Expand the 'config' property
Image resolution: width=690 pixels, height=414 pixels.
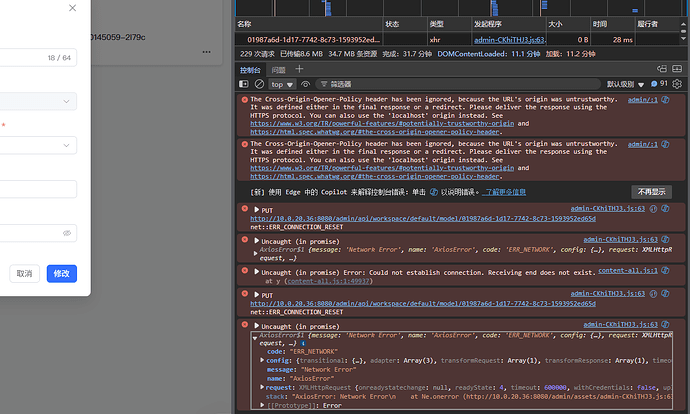click(262, 360)
